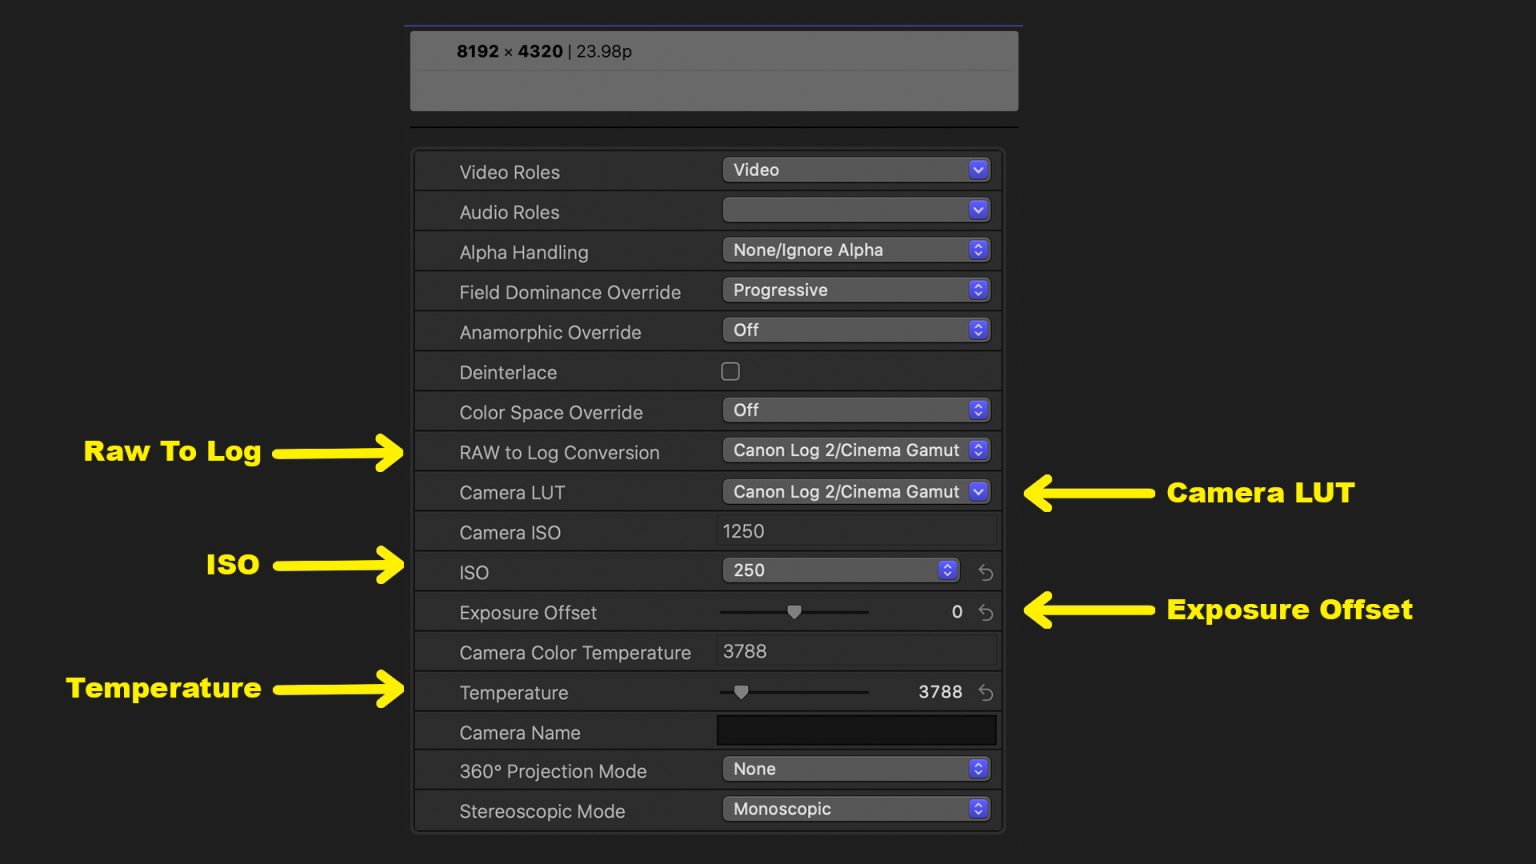Open the 360° Projection Mode dropdown
This screenshot has height=864, width=1536.
coord(856,769)
